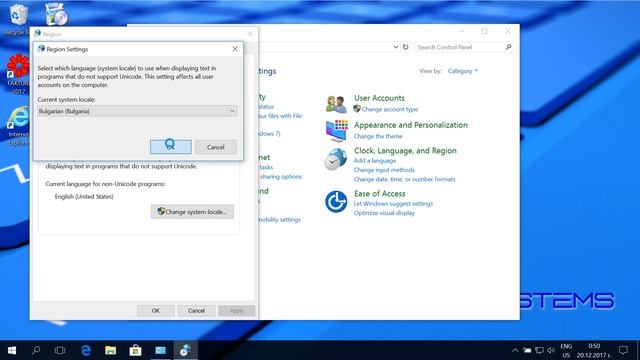640x360 pixels.
Task: Open the Windows Start menu
Action: point(12,350)
